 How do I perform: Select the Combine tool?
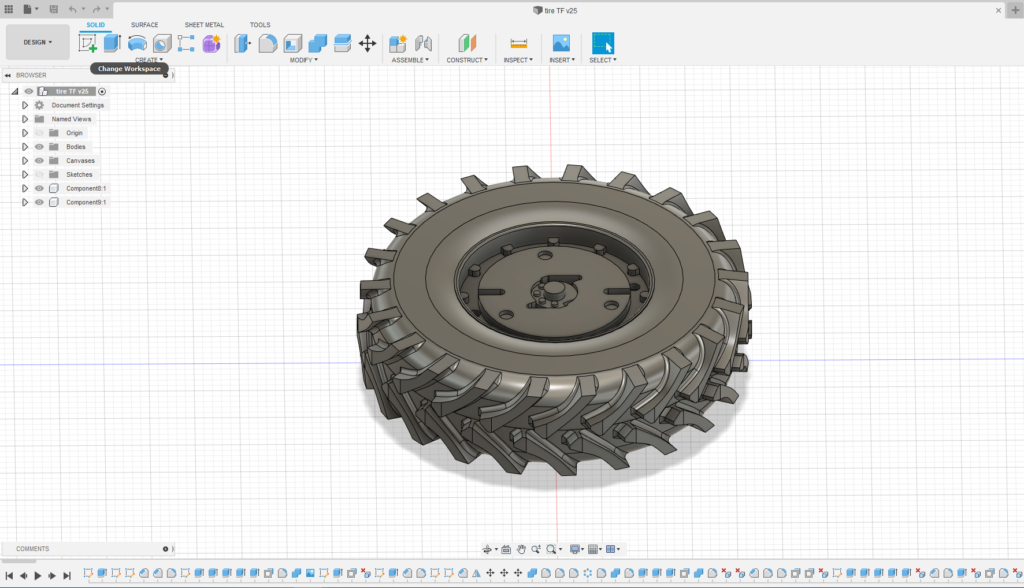pyautogui.click(x=317, y=43)
